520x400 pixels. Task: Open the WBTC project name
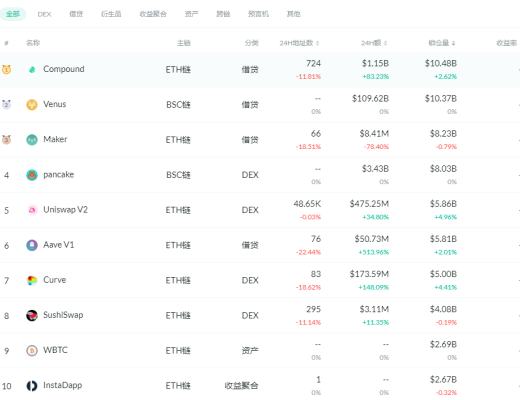pyautogui.click(x=55, y=350)
